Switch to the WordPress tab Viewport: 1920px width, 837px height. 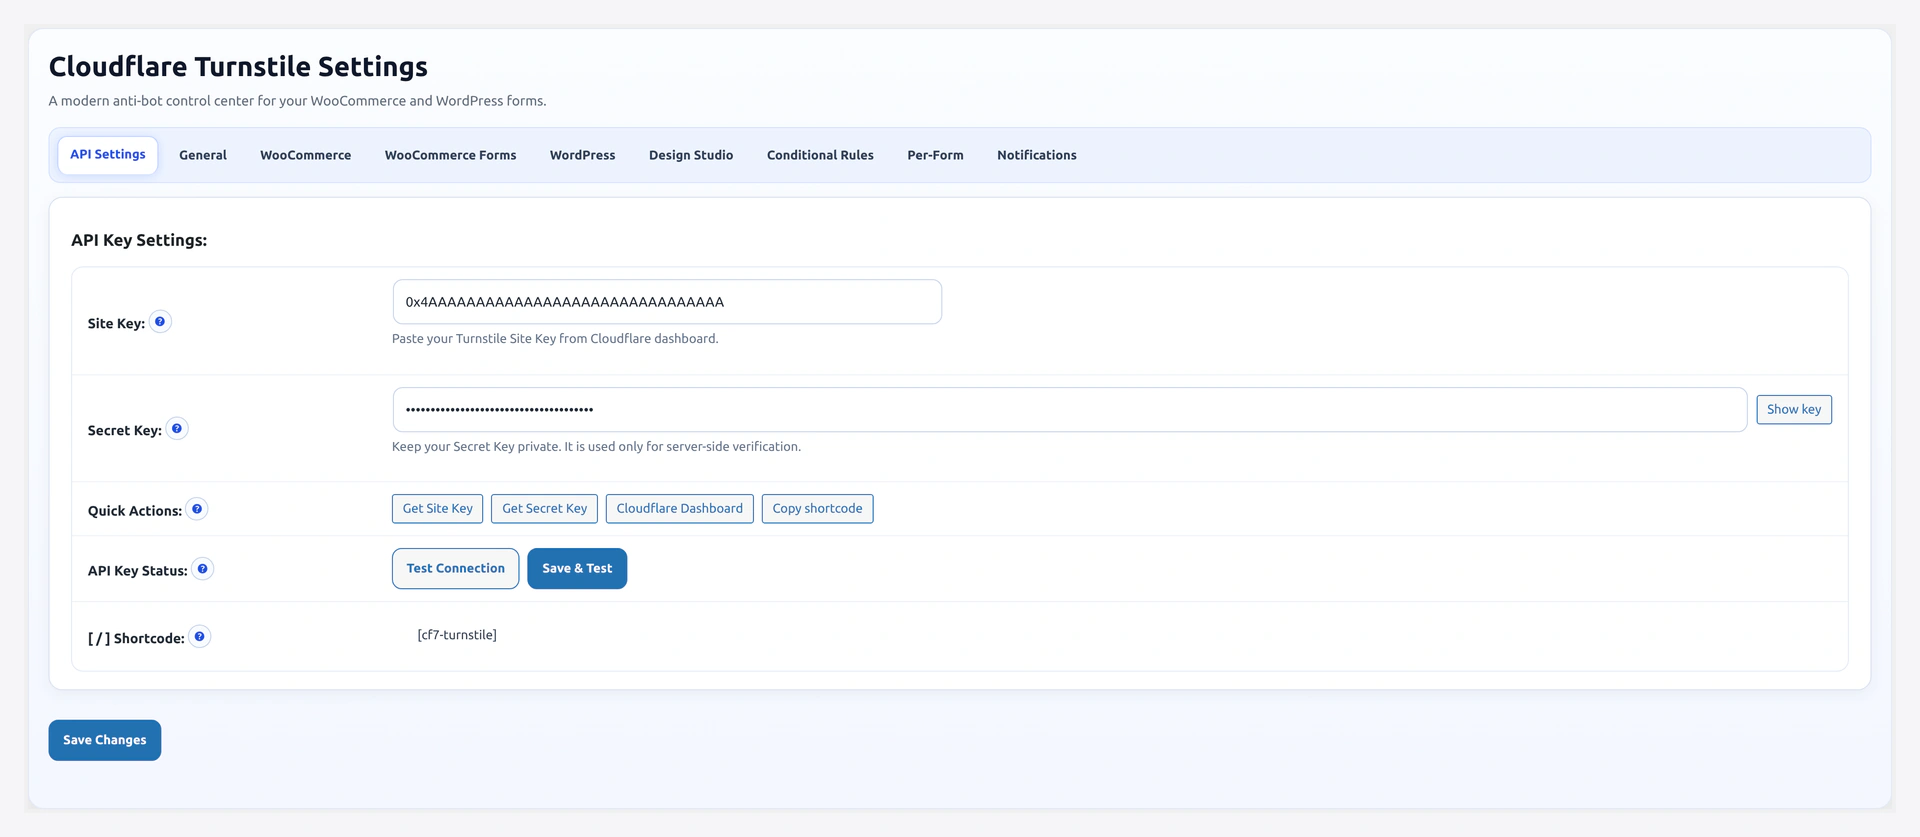click(583, 155)
